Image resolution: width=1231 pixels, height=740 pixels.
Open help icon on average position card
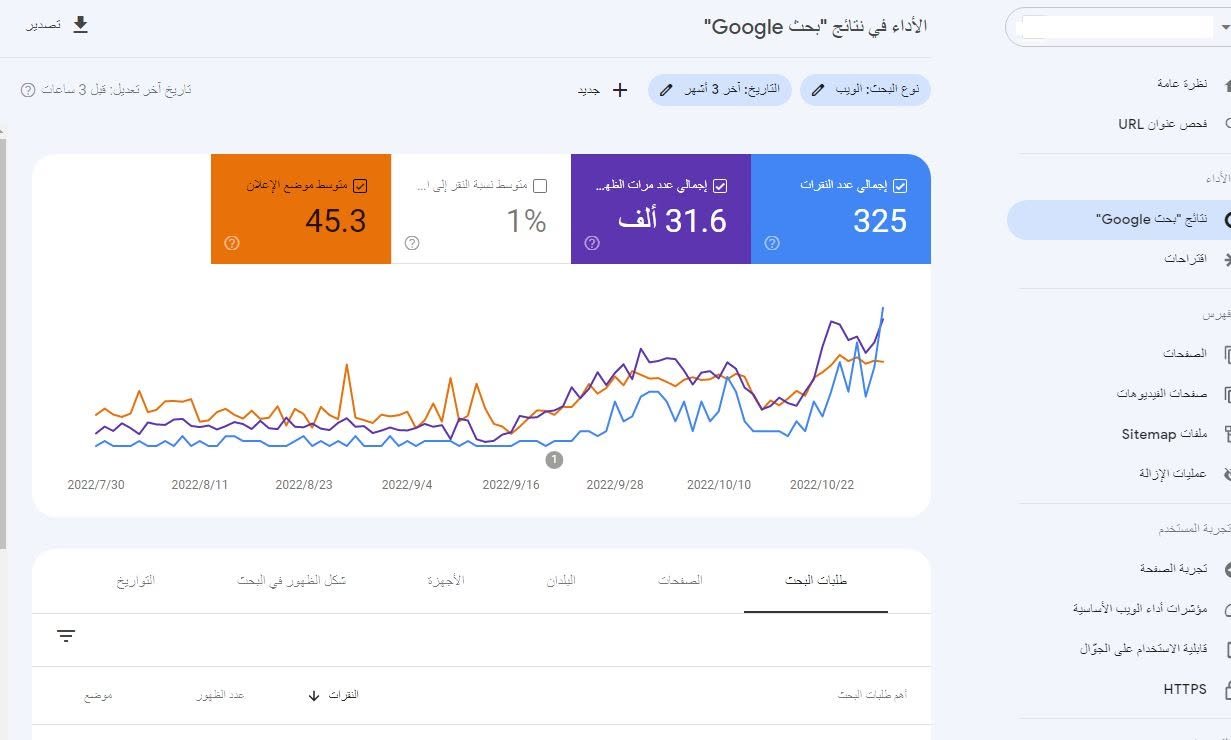point(232,243)
